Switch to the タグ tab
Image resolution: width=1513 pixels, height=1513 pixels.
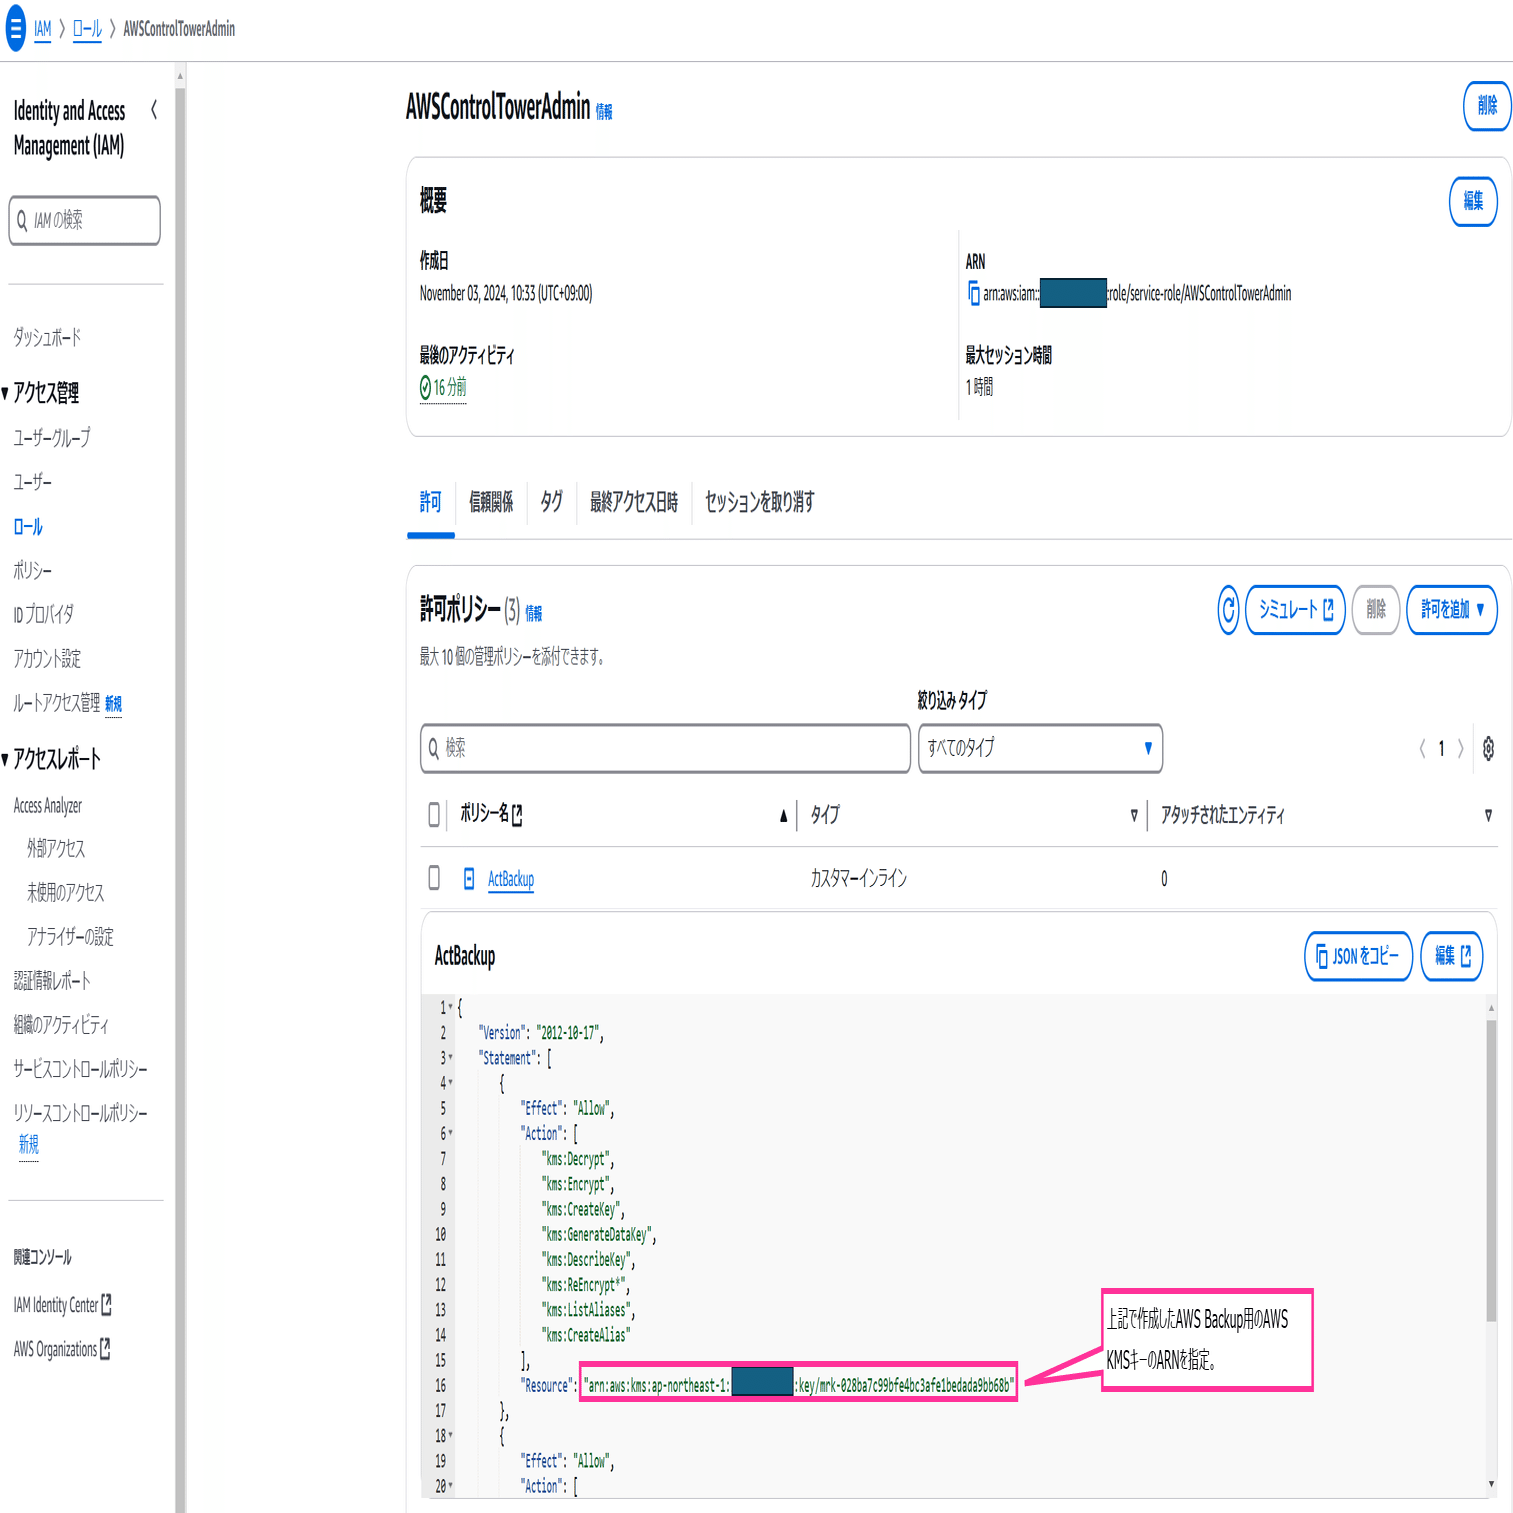point(551,502)
